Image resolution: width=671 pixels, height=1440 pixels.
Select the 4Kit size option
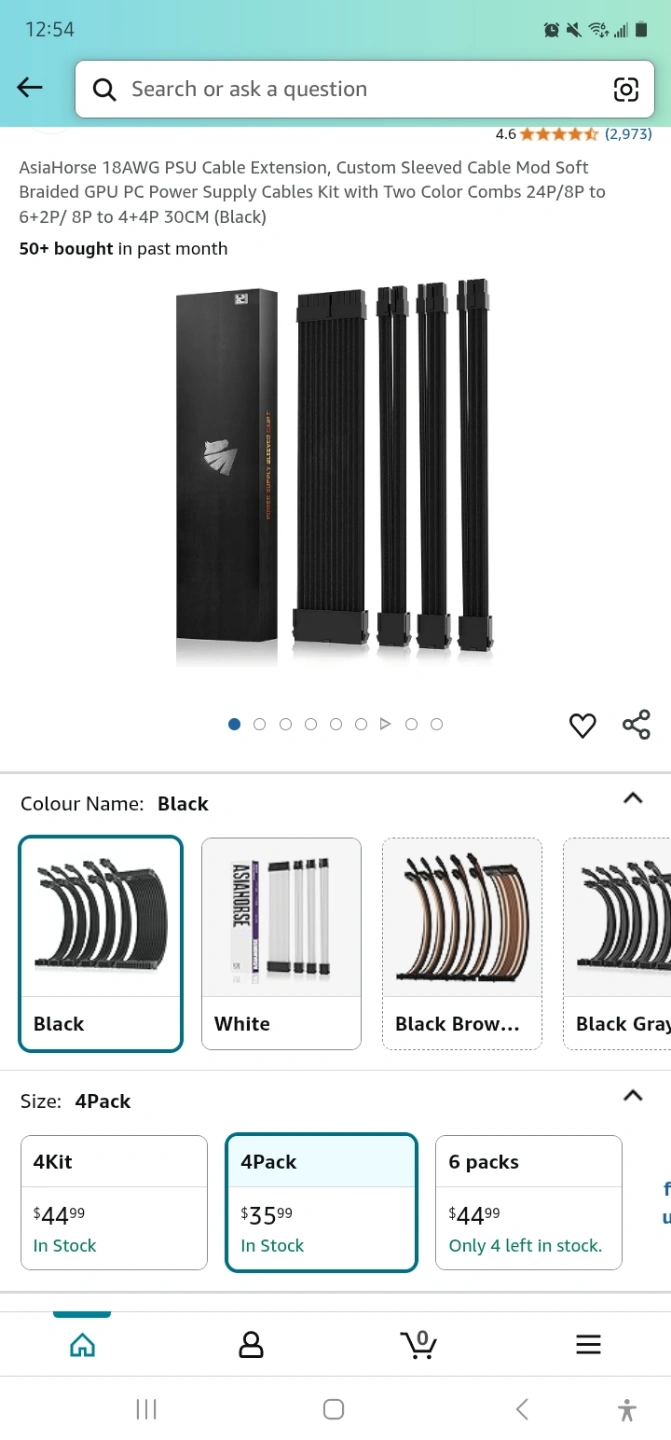point(114,1202)
